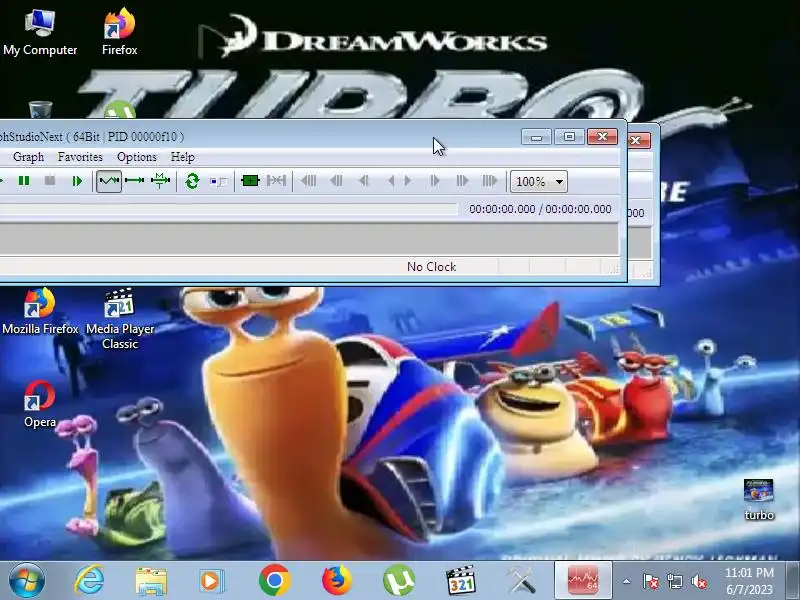
Task: Click the plain left seek arrow
Action: 391,181
